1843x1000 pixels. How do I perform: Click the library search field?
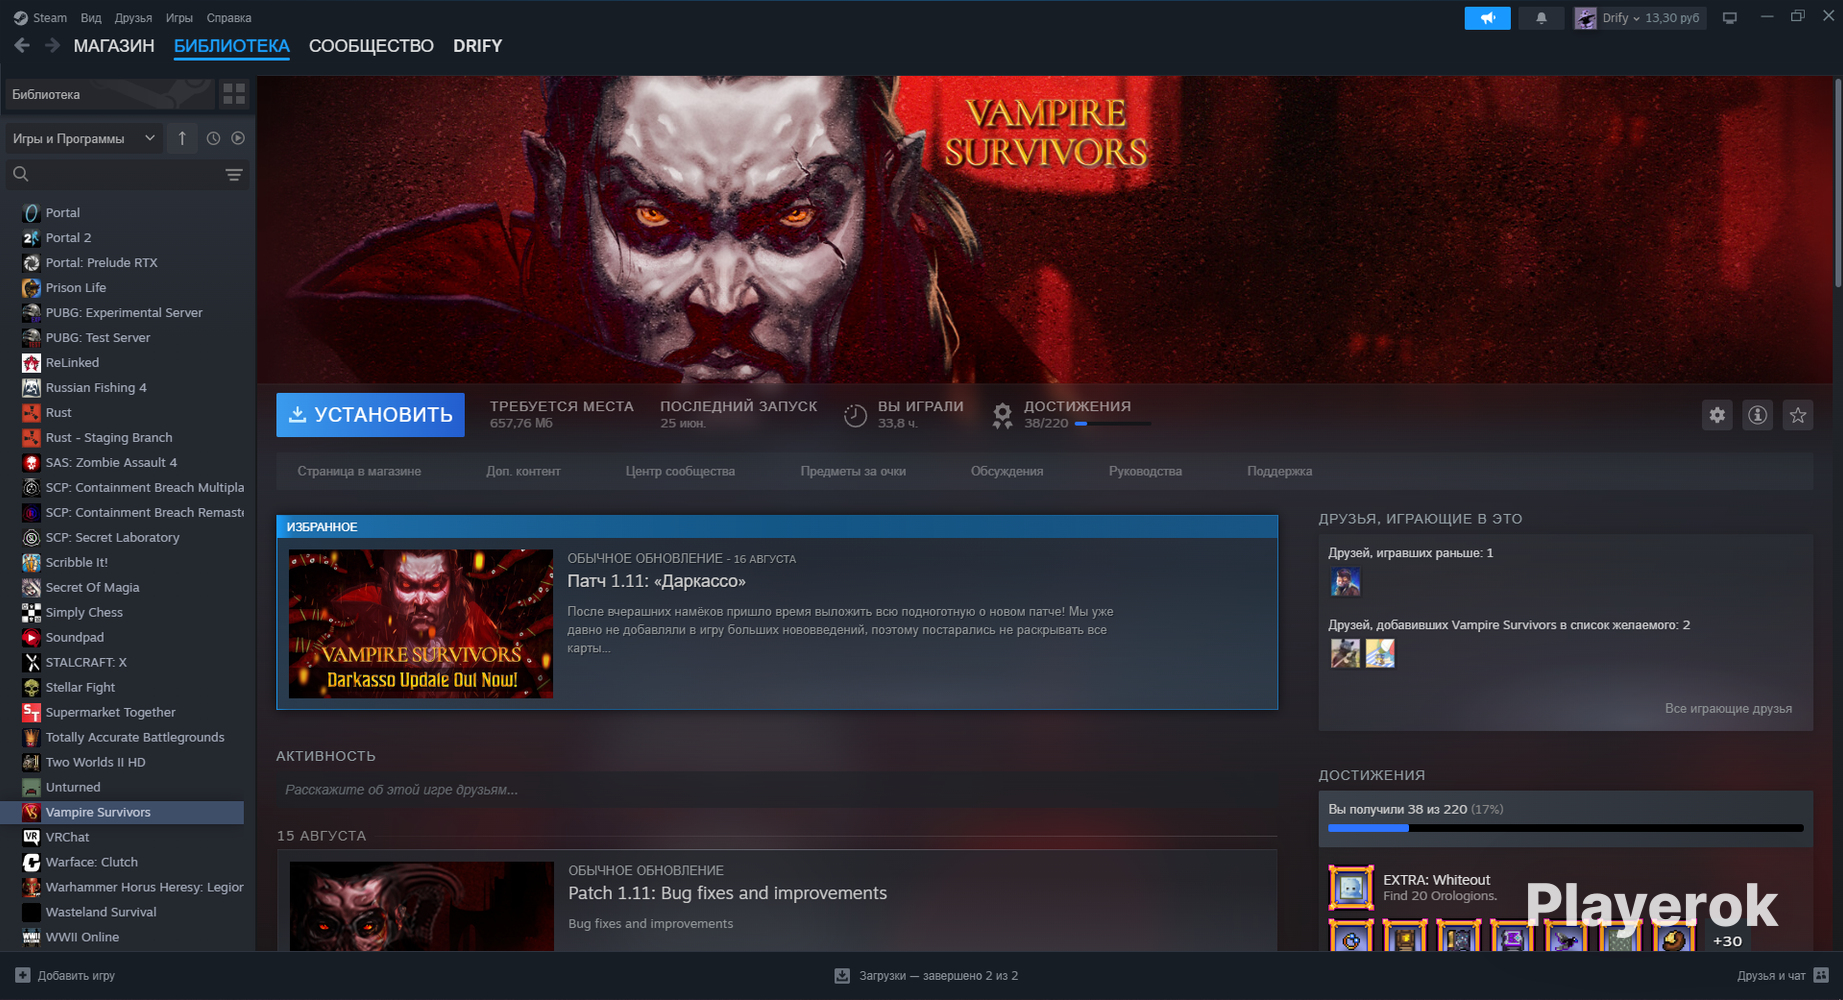click(125, 175)
